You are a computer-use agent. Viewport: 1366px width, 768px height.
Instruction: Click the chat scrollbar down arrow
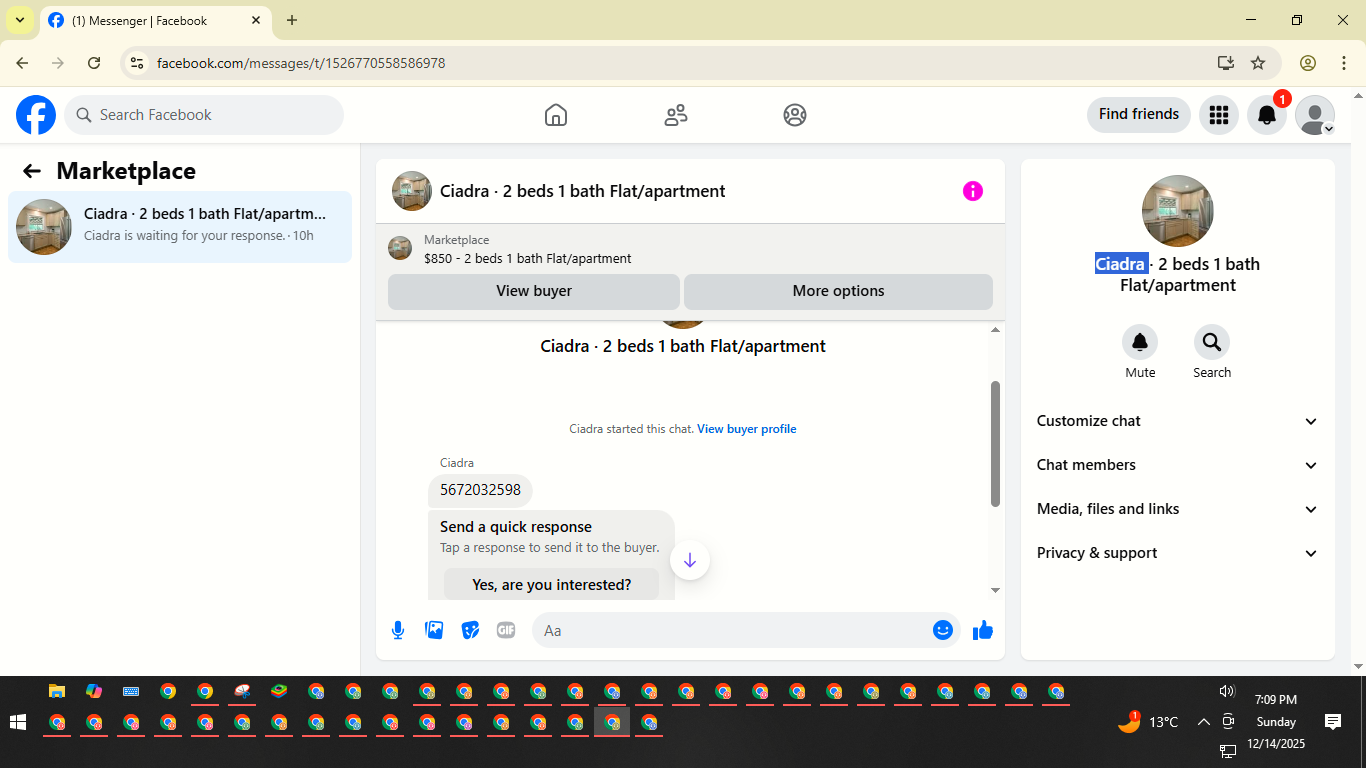click(995, 591)
